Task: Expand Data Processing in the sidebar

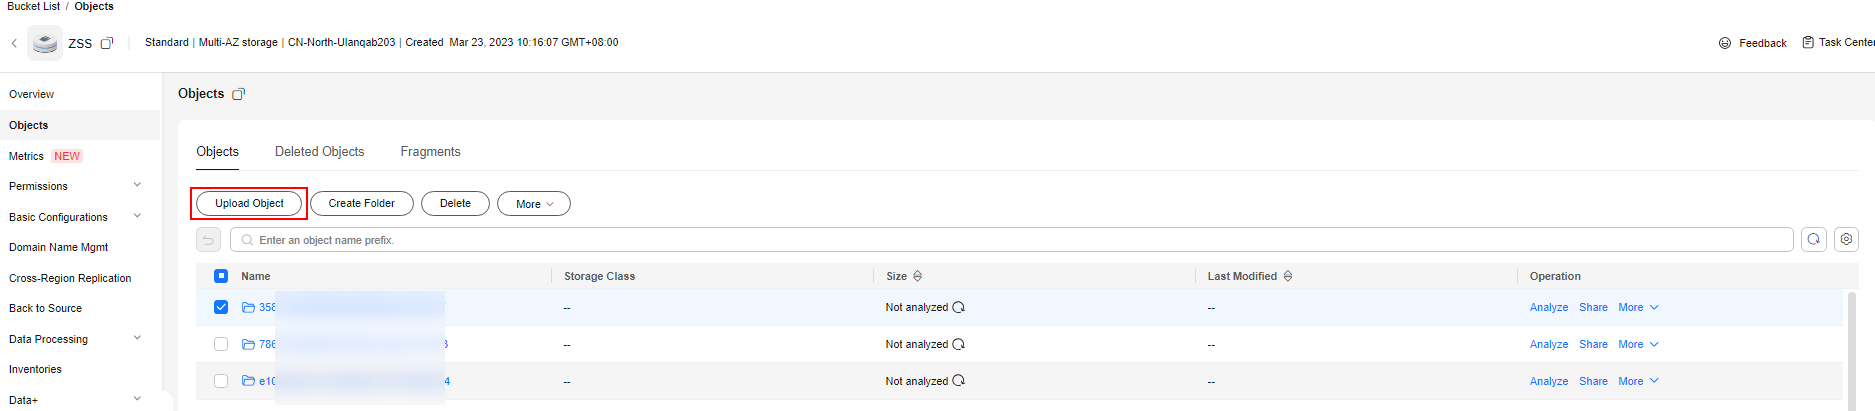Action: tap(137, 339)
